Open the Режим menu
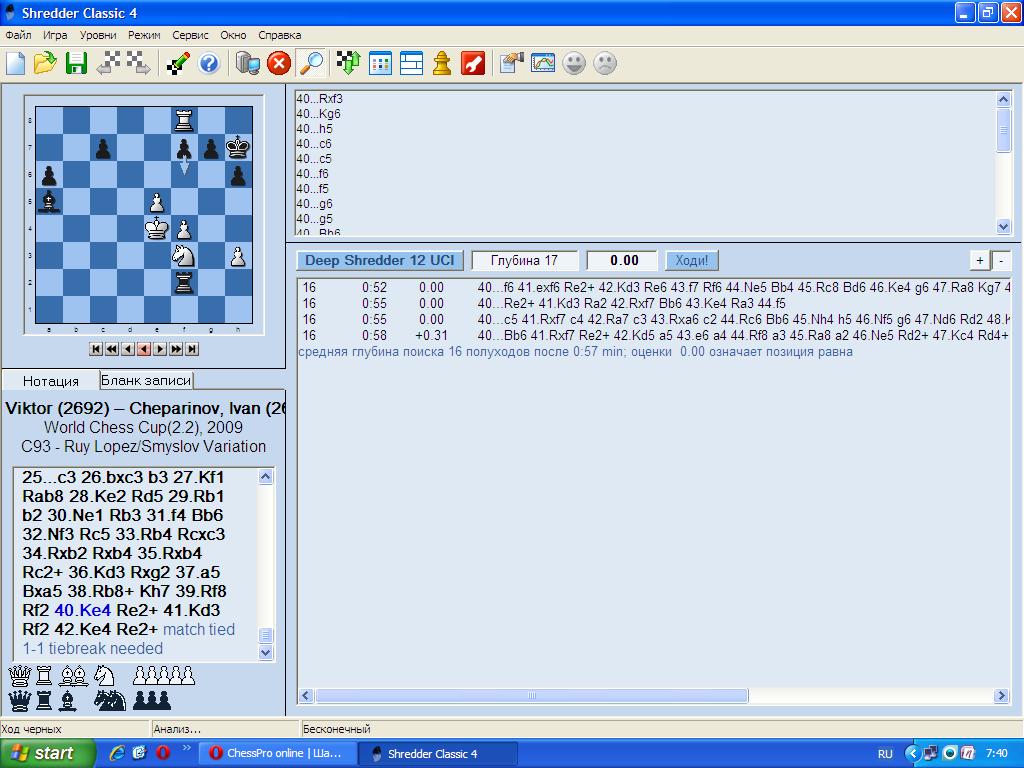The image size is (1024, 768). (x=144, y=35)
